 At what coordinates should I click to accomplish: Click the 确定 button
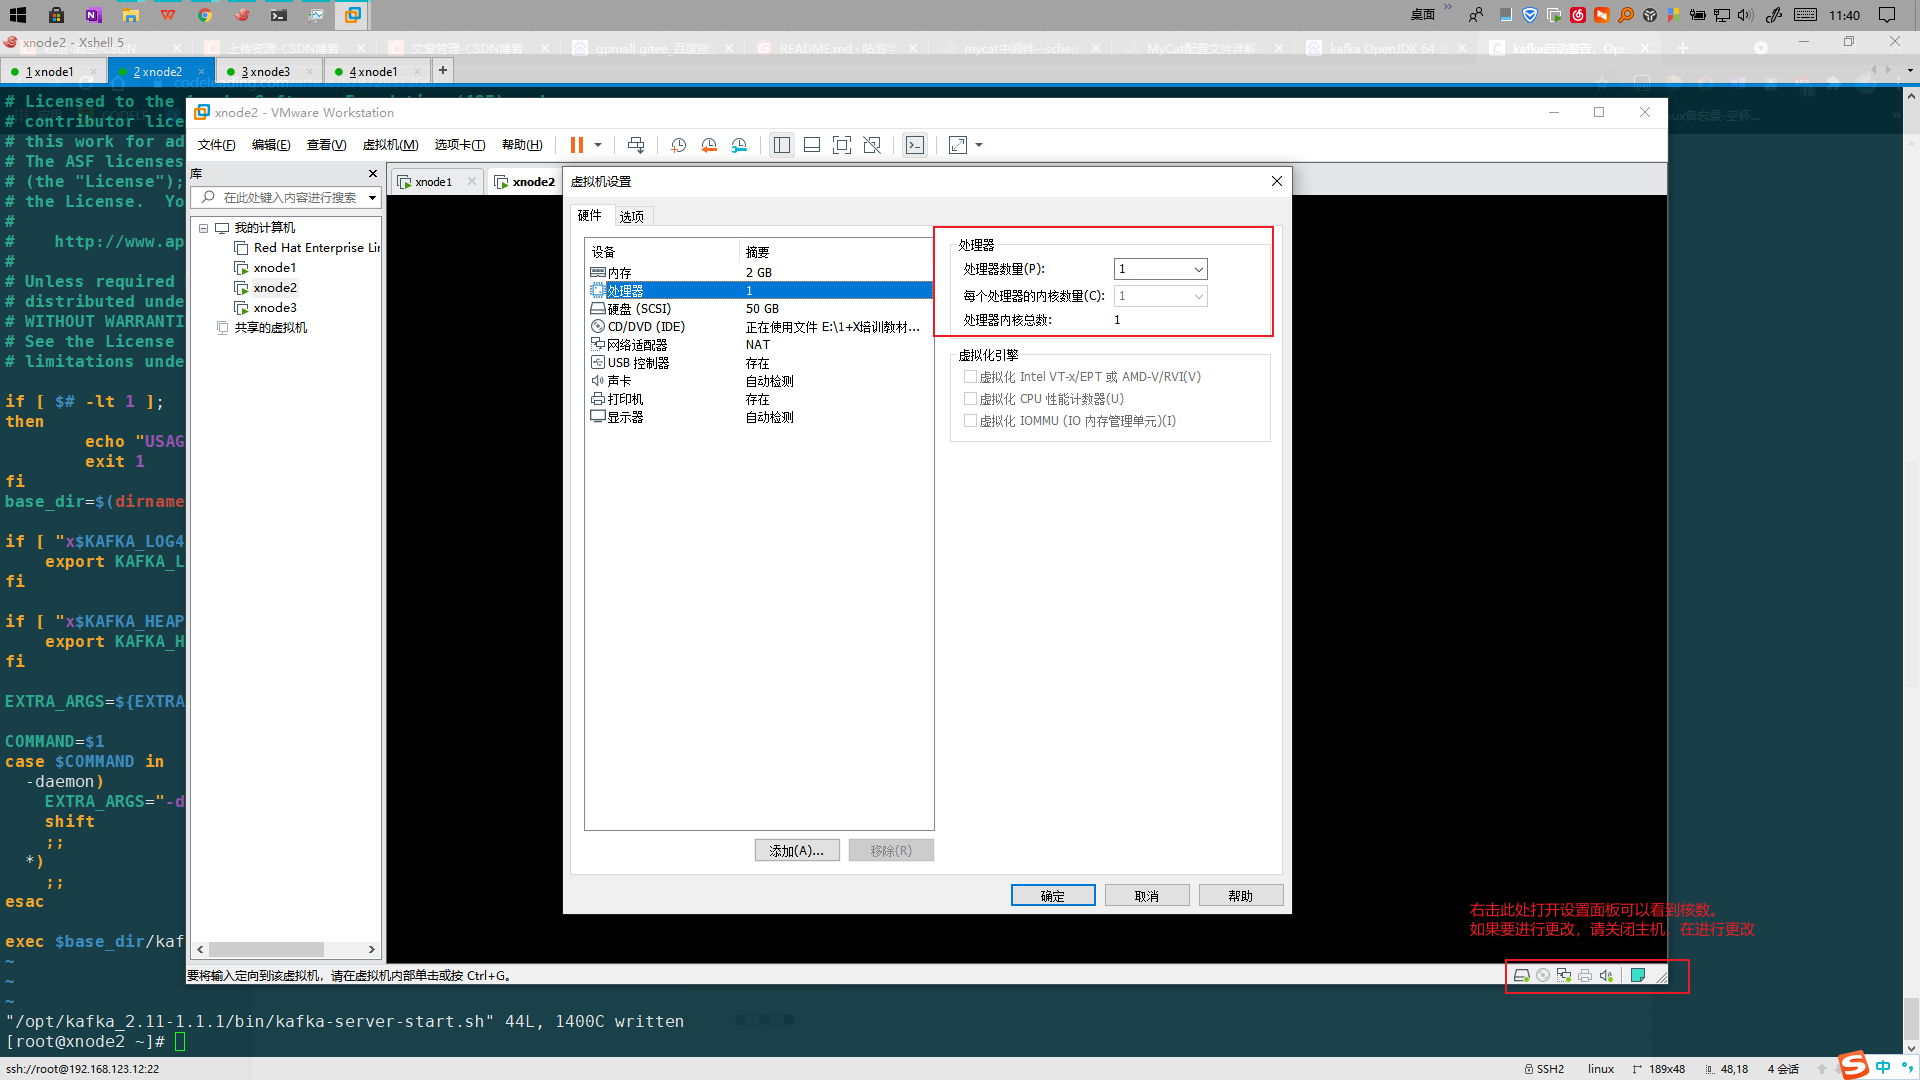click(x=1052, y=896)
